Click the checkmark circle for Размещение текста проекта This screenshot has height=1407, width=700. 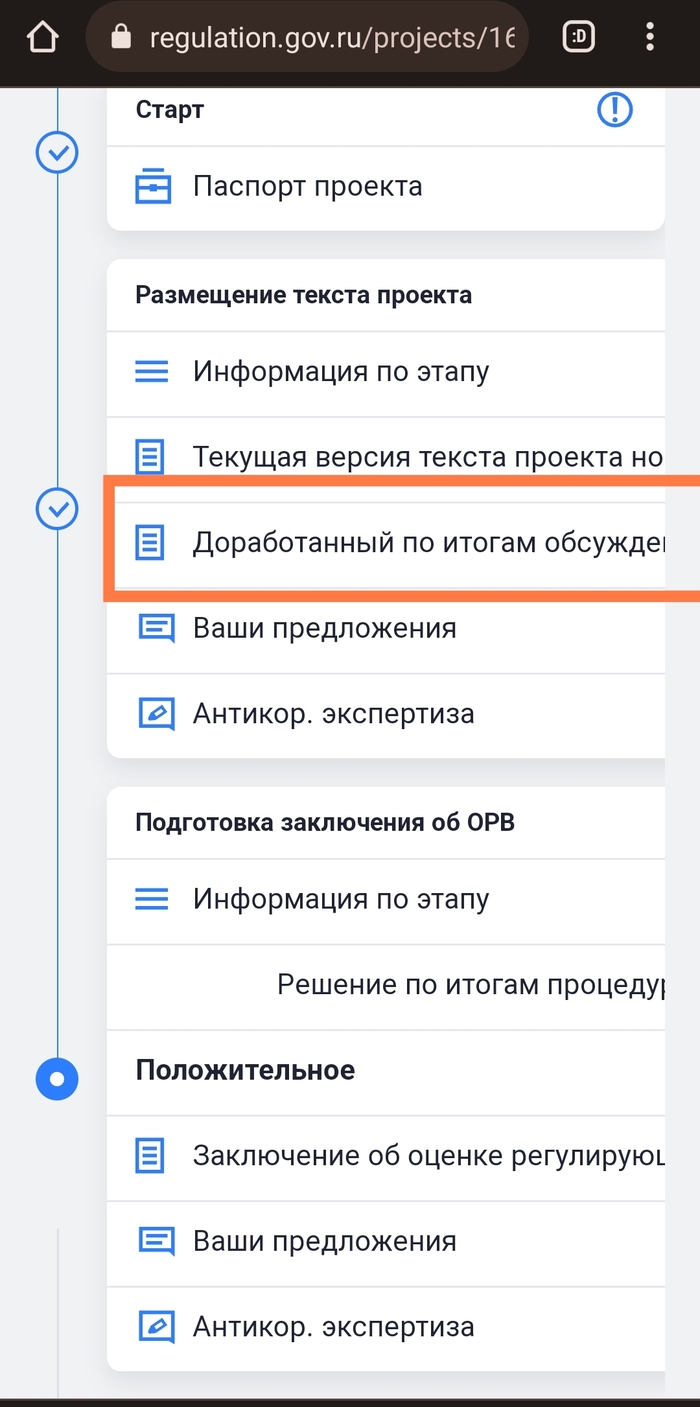pos(57,509)
